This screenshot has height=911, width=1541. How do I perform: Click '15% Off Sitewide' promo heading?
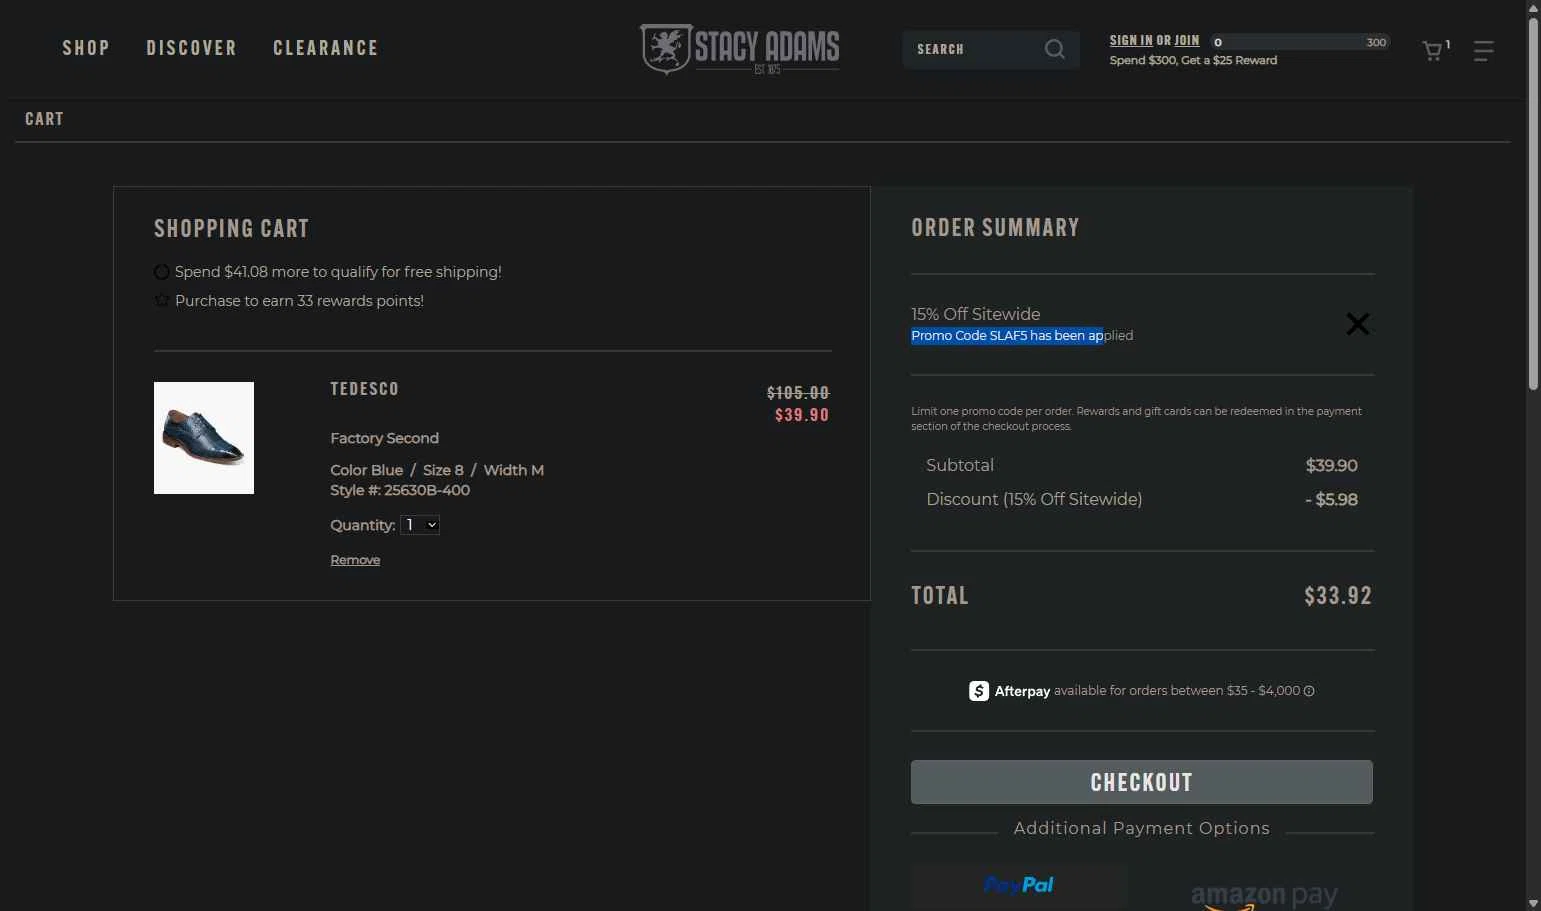pyautogui.click(x=976, y=314)
